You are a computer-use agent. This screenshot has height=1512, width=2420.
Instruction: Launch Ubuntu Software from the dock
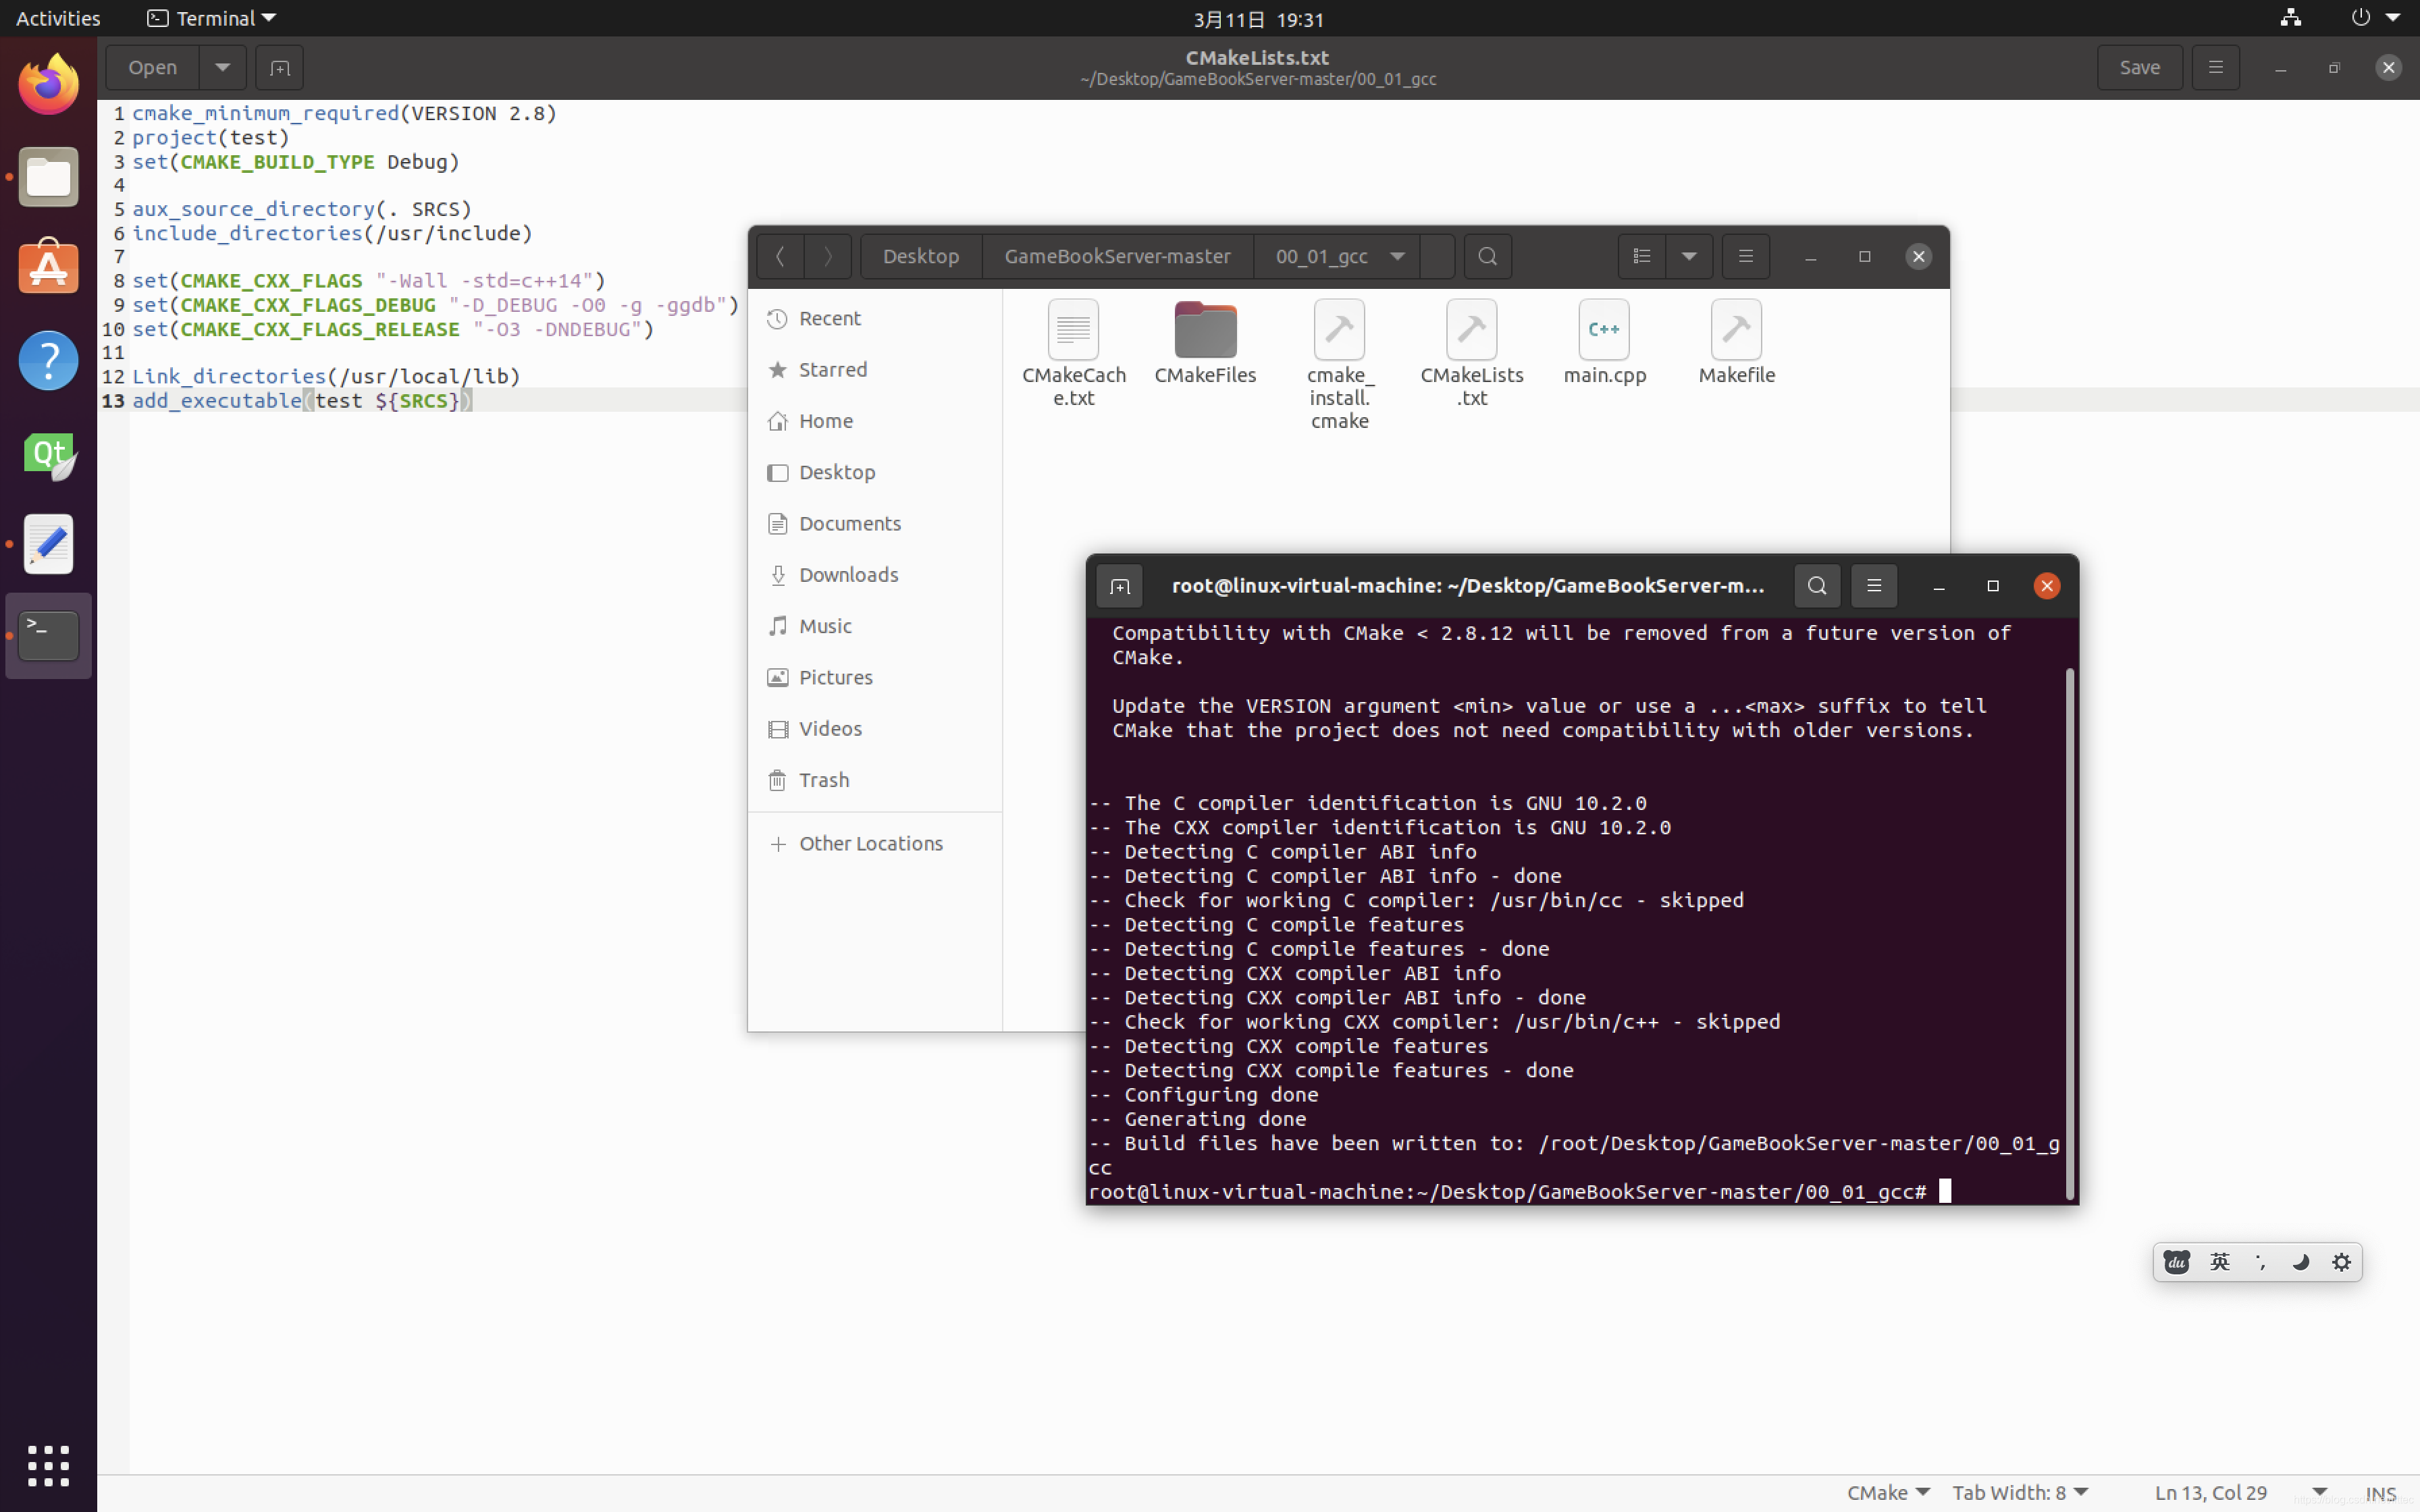click(48, 267)
